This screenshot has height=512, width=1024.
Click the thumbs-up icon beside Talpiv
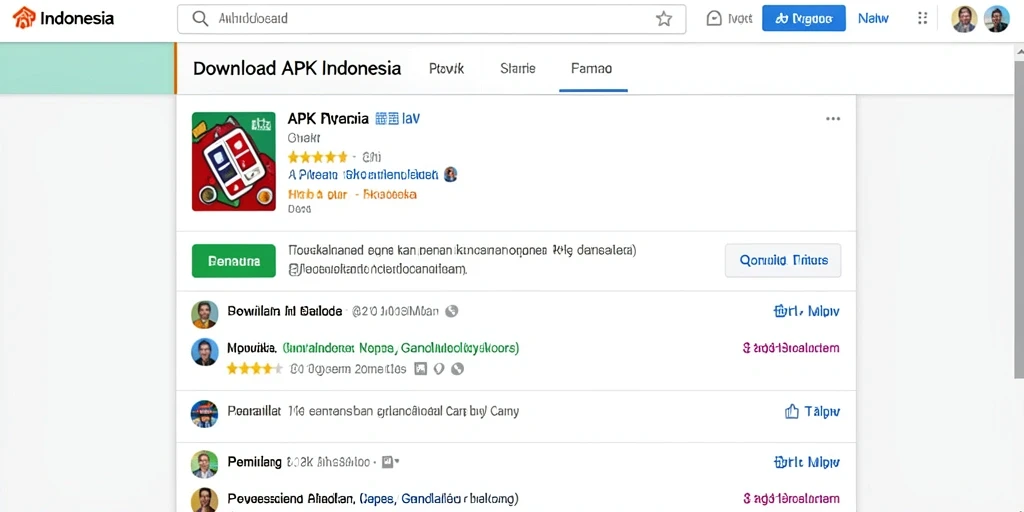pos(792,411)
